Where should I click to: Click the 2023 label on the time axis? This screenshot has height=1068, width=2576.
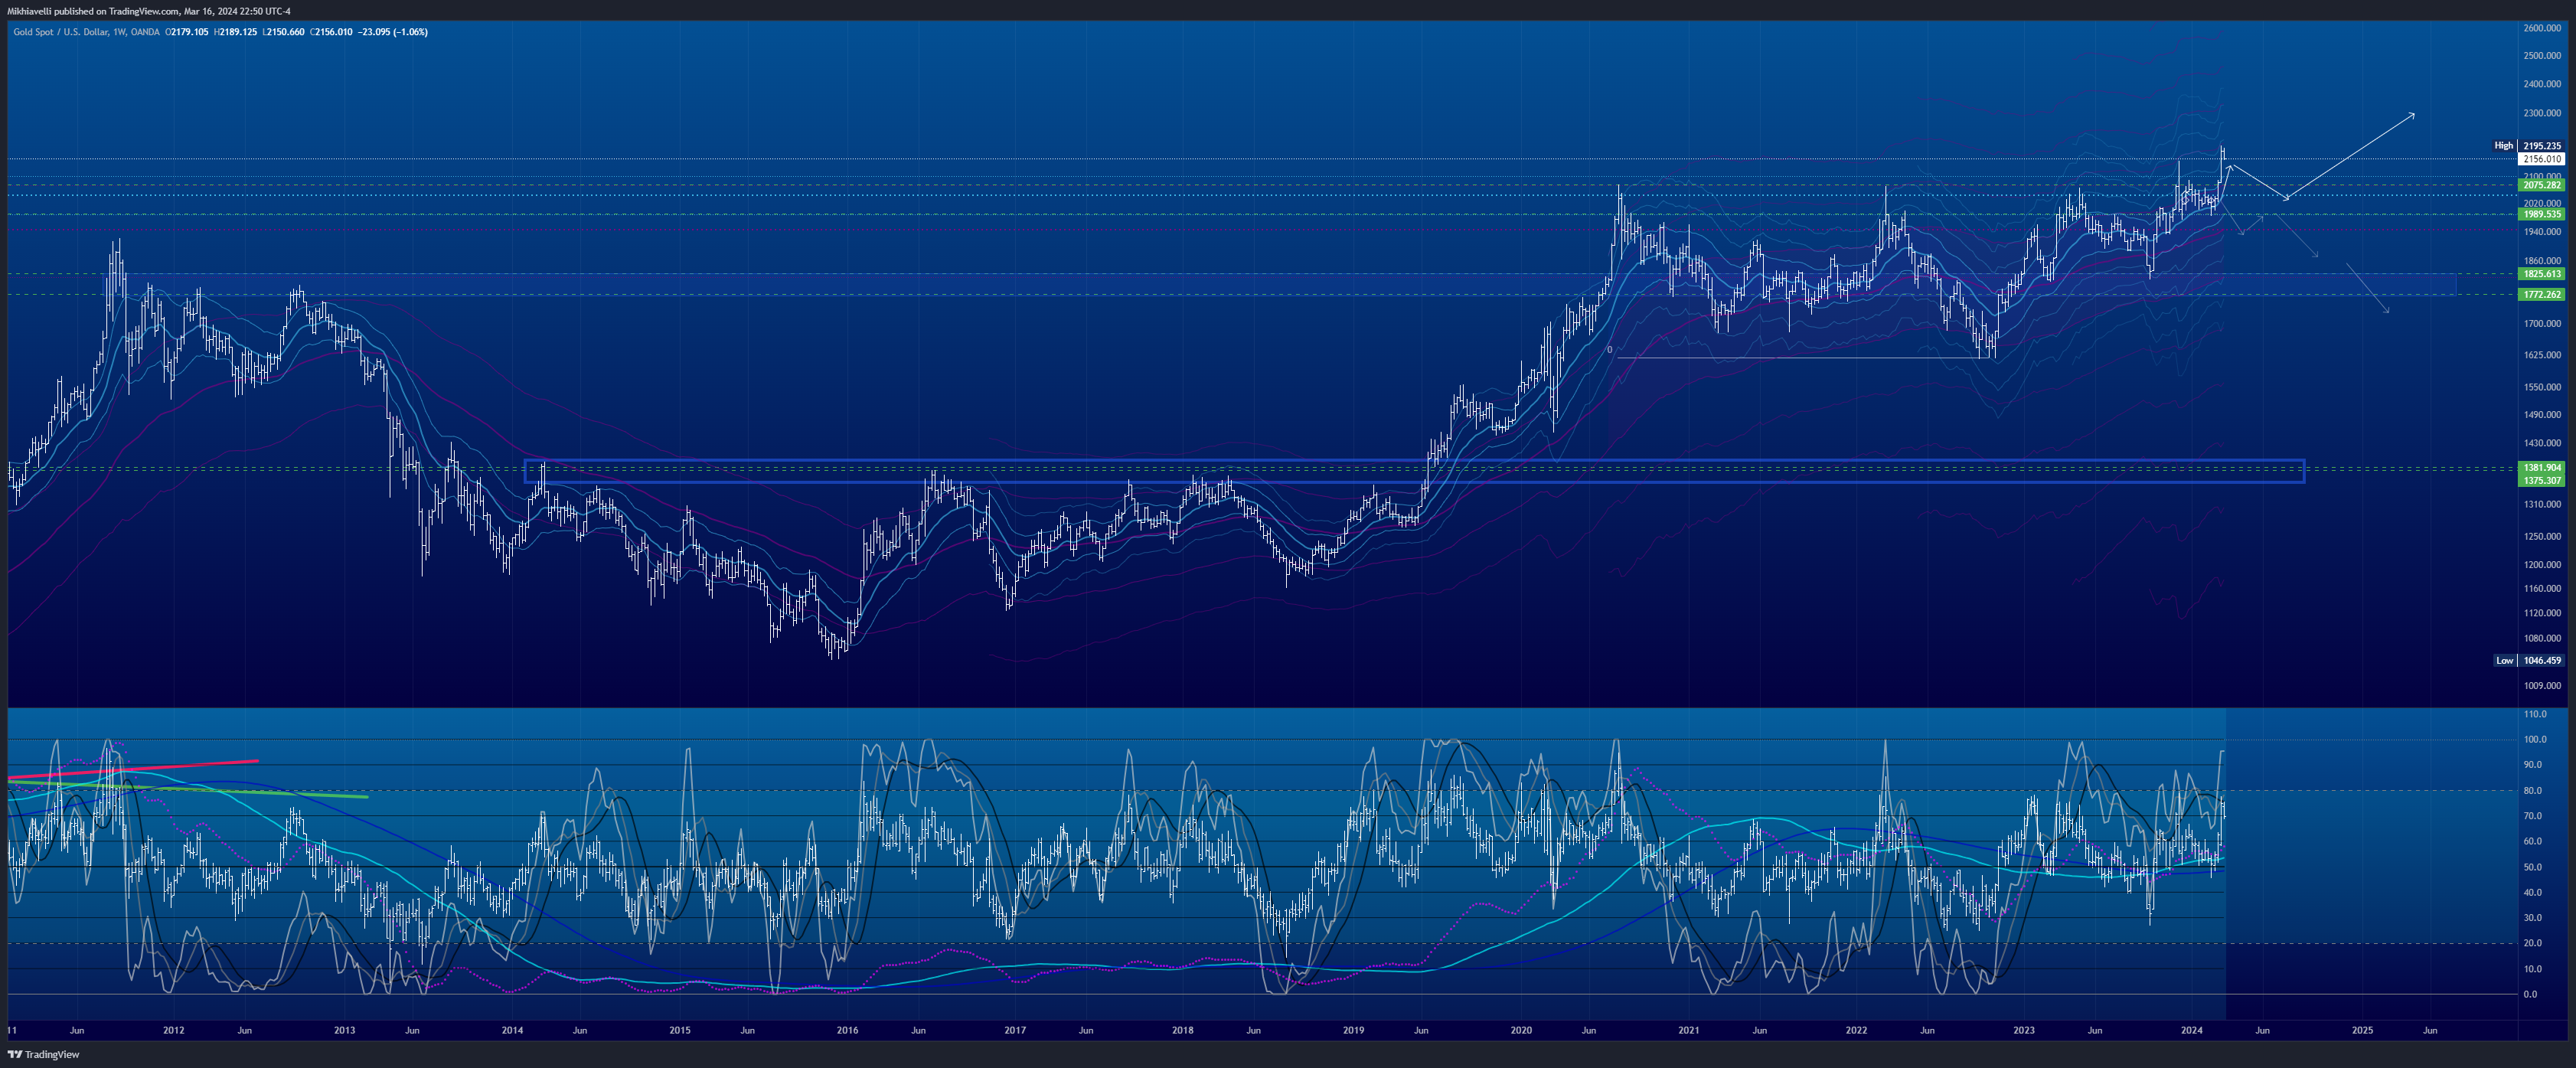point(2023,1030)
